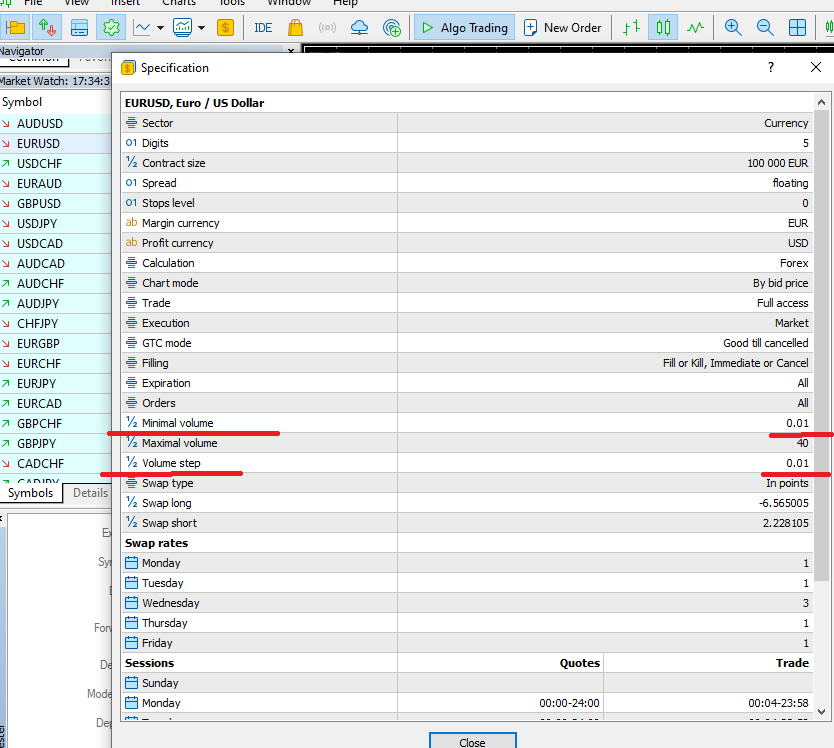Click the gold dollar symbols icon
This screenshot has height=748, width=834.
(x=226, y=28)
